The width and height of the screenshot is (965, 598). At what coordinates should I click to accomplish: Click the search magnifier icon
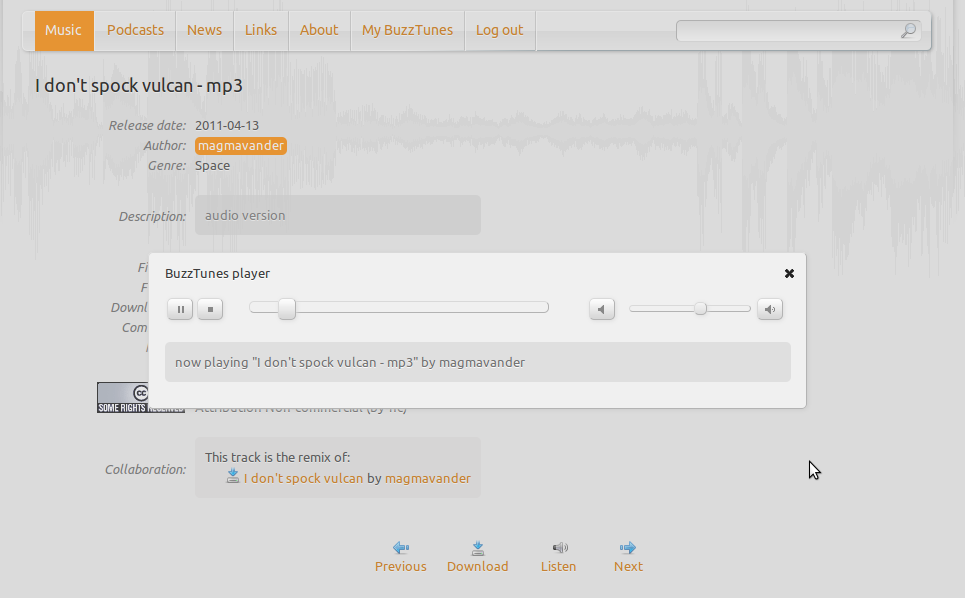click(908, 30)
